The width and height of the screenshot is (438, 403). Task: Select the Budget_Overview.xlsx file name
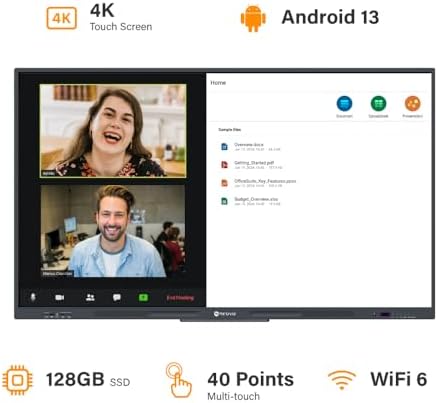click(256, 199)
